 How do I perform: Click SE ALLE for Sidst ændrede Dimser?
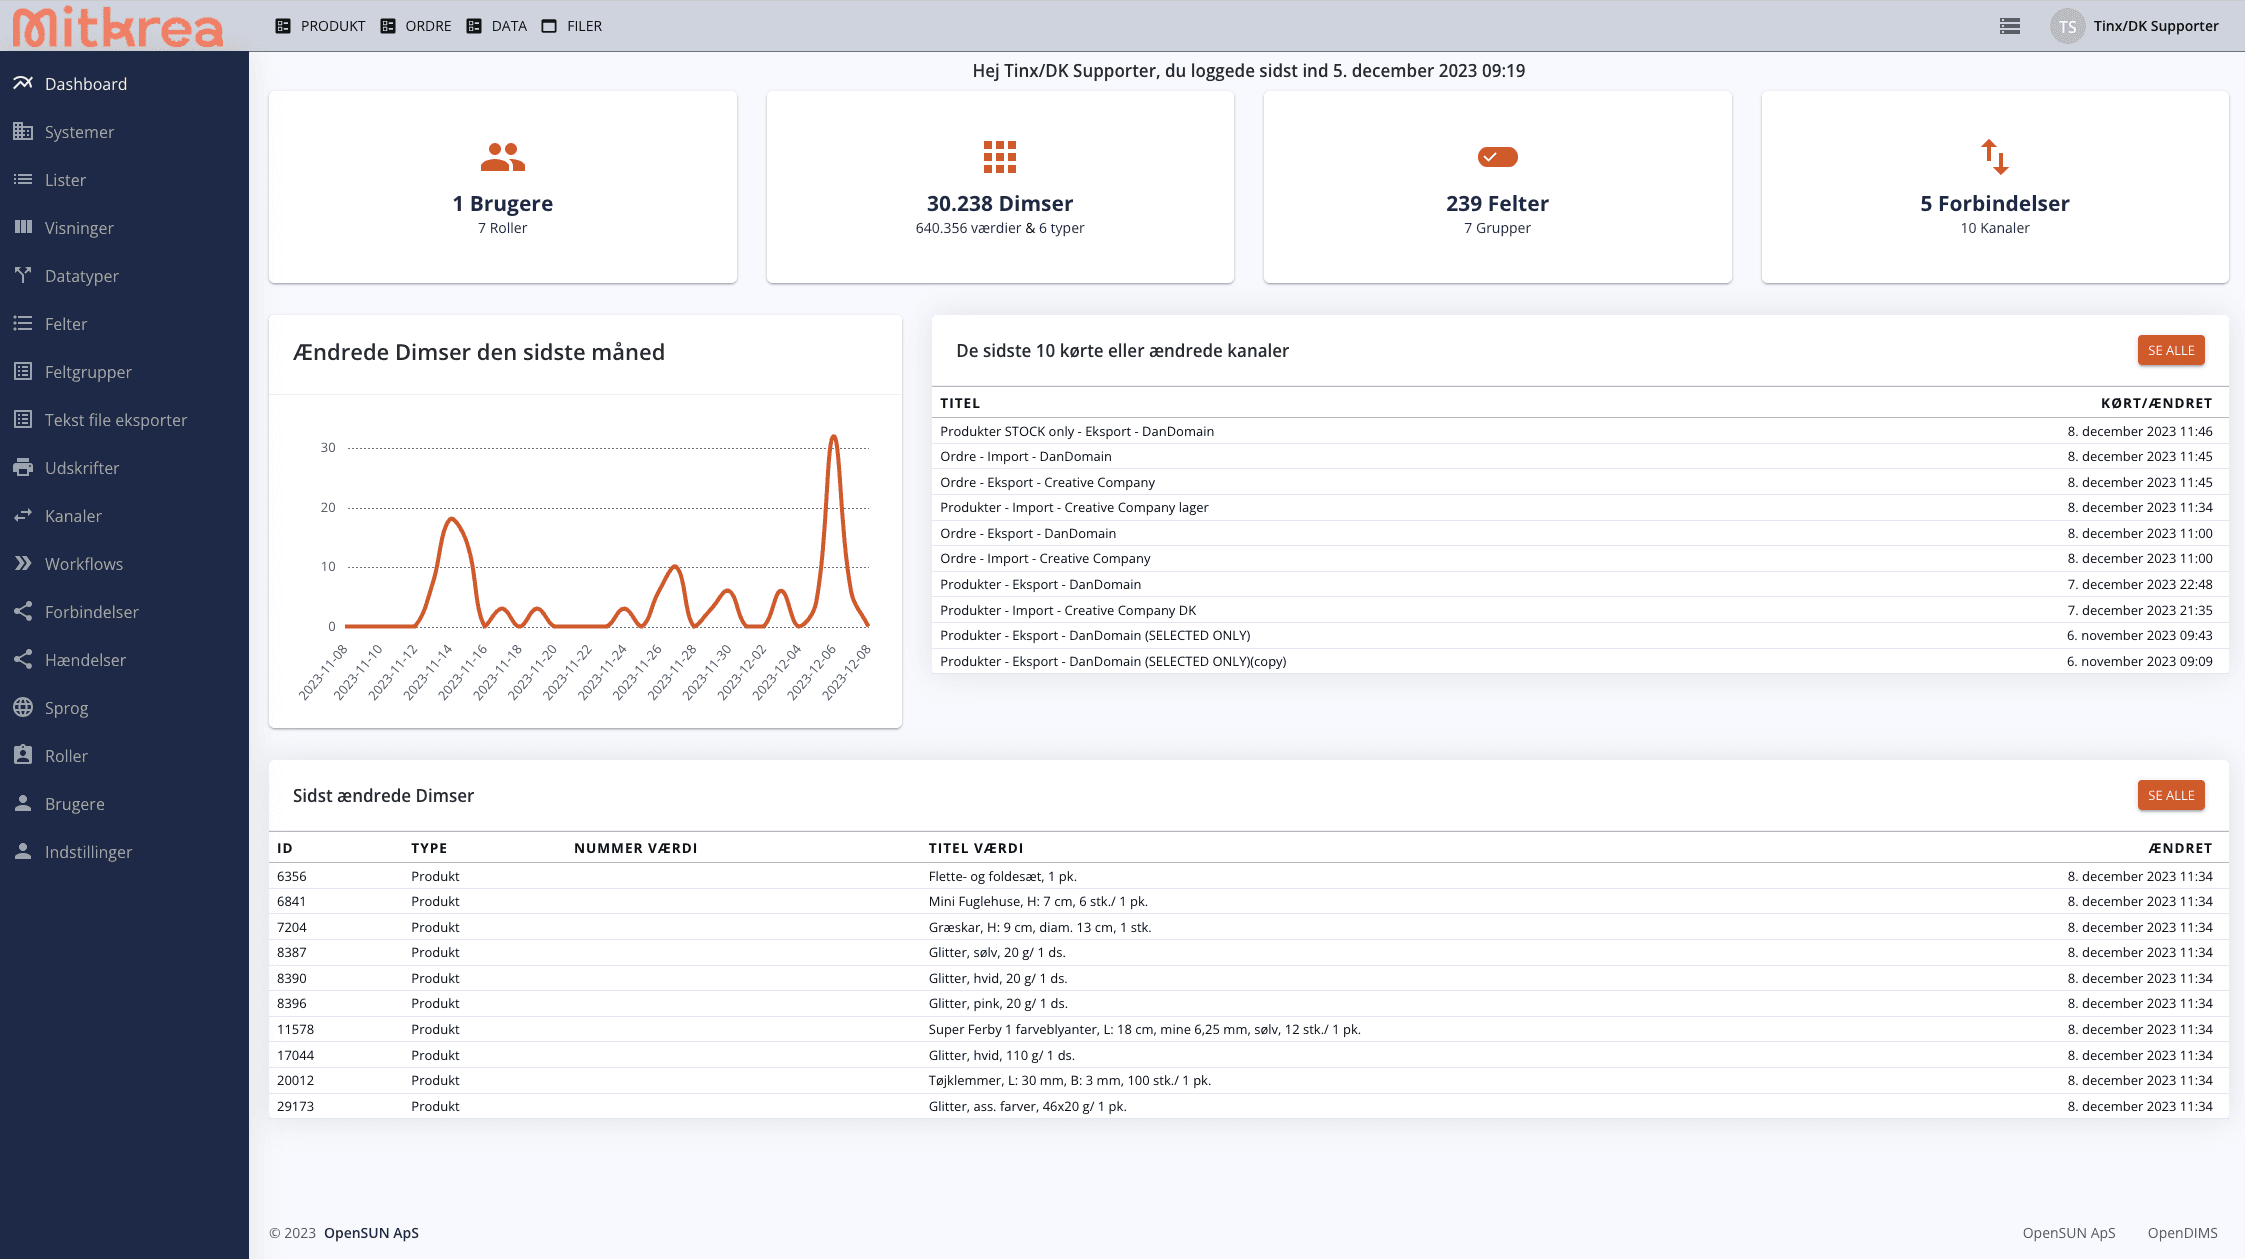coord(2171,795)
